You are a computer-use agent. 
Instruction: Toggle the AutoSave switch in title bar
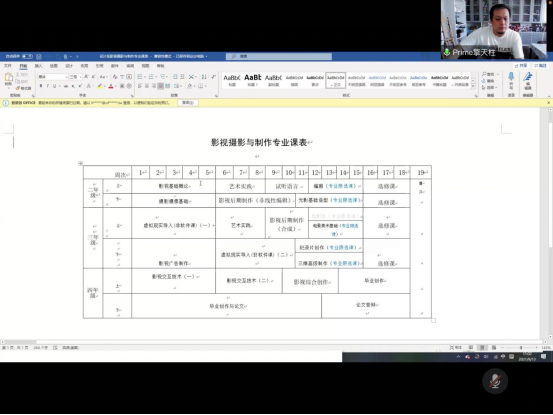[27, 56]
